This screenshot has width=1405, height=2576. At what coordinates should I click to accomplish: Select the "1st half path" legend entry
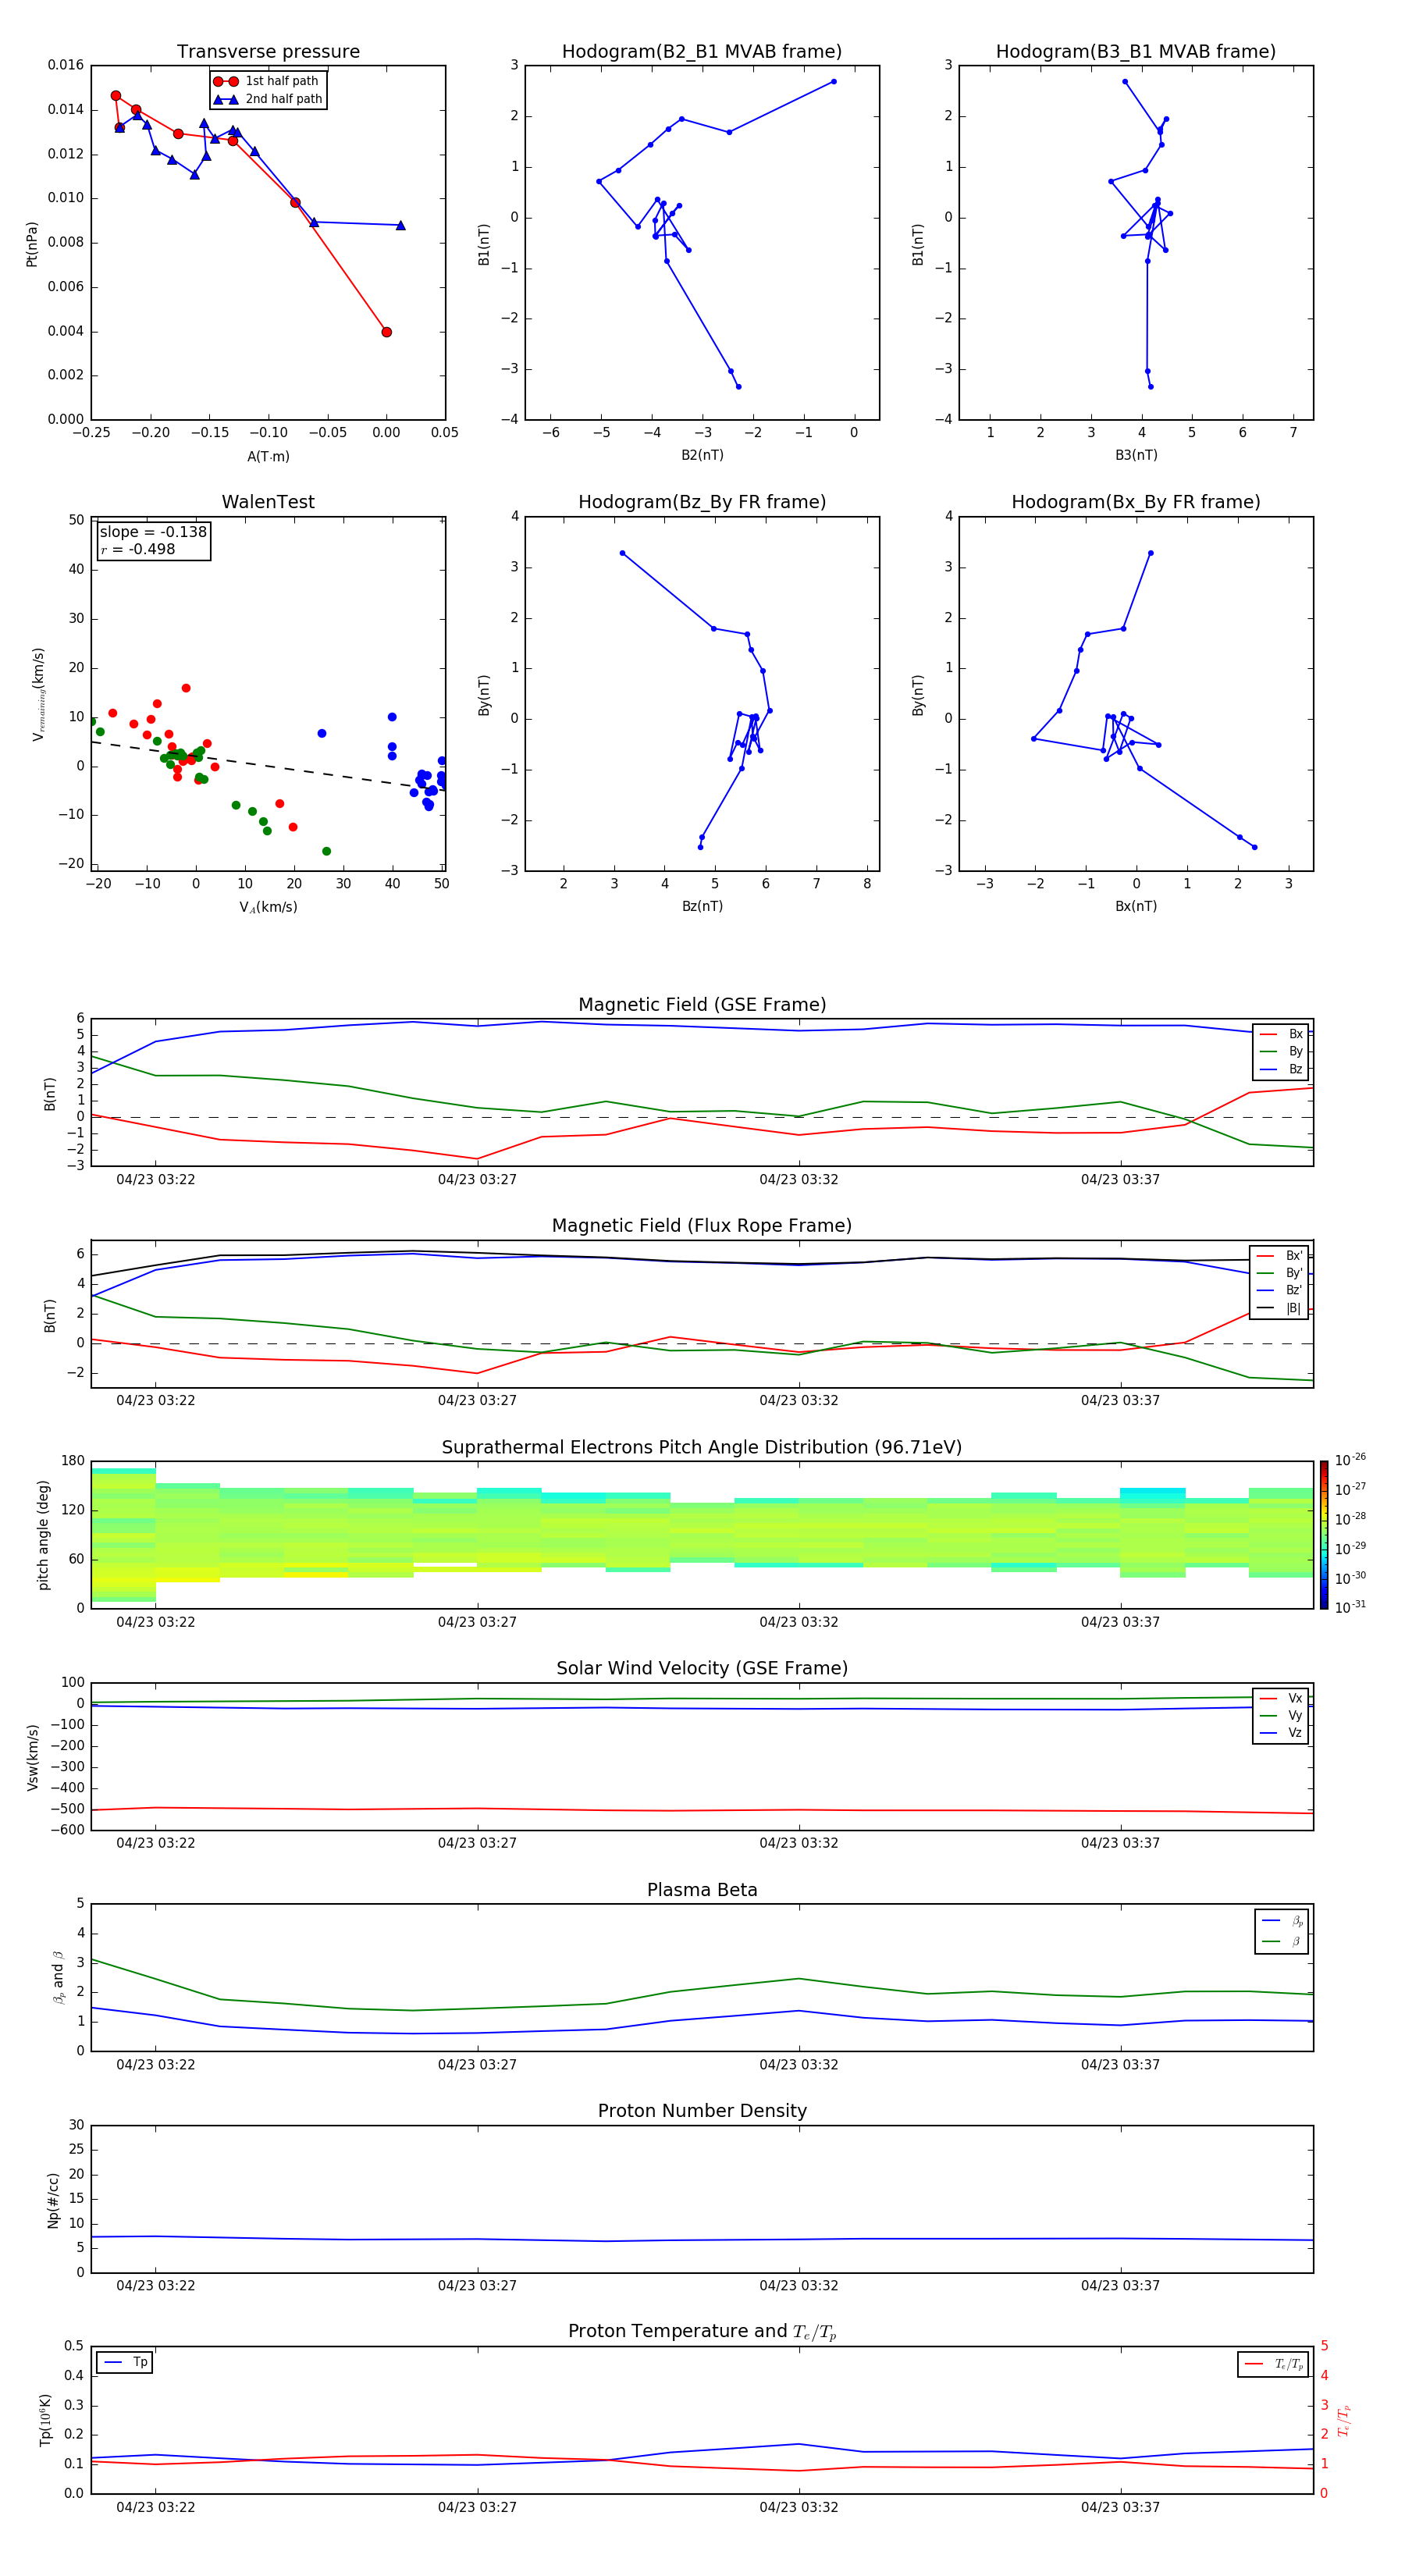pos(268,81)
